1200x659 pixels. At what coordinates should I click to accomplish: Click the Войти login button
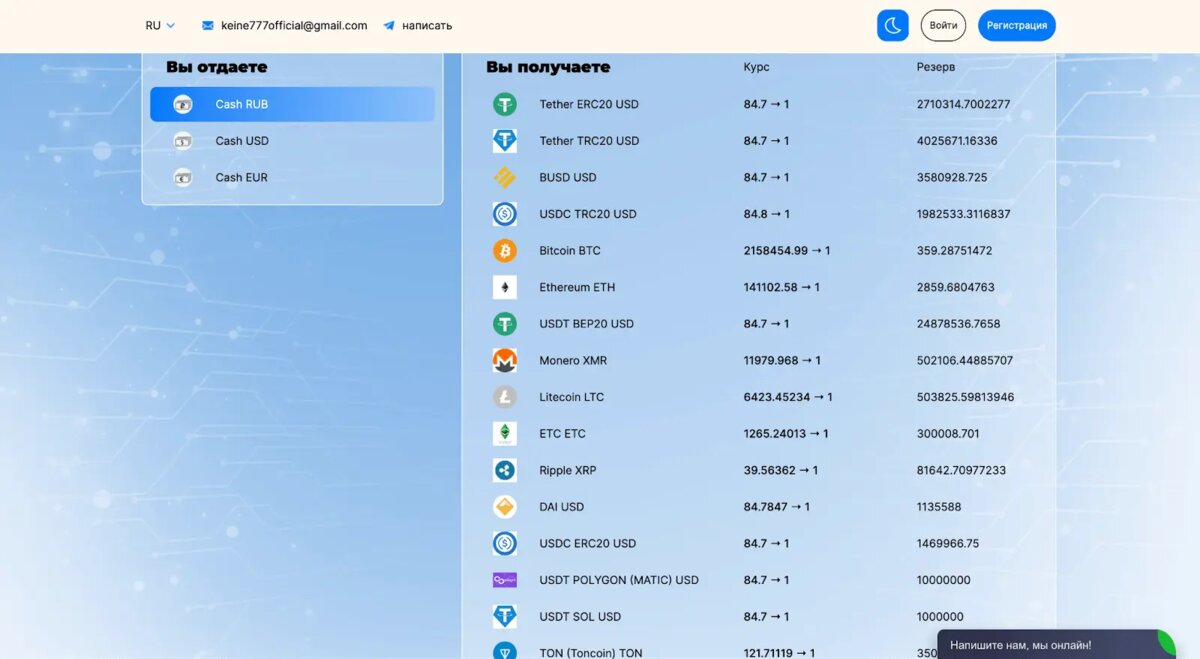click(943, 26)
